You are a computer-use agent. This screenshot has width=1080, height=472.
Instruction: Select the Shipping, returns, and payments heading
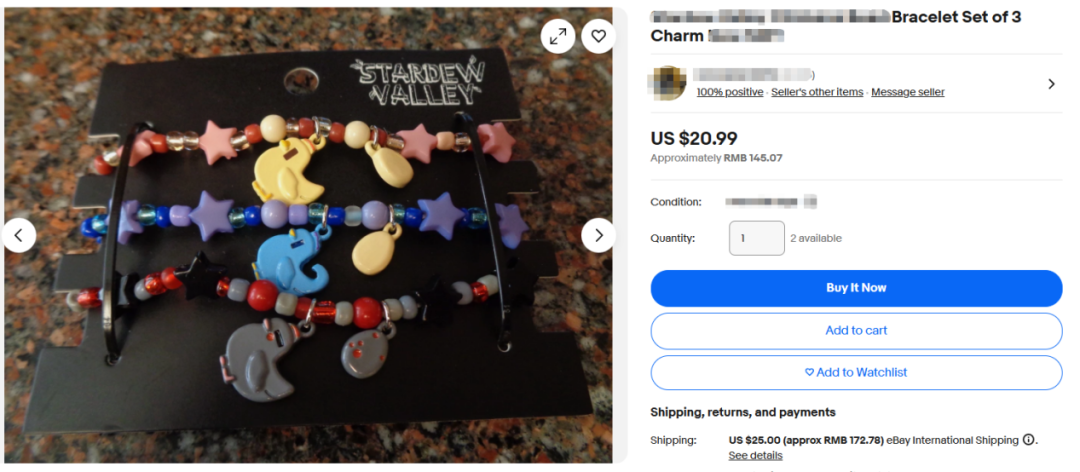click(x=742, y=412)
